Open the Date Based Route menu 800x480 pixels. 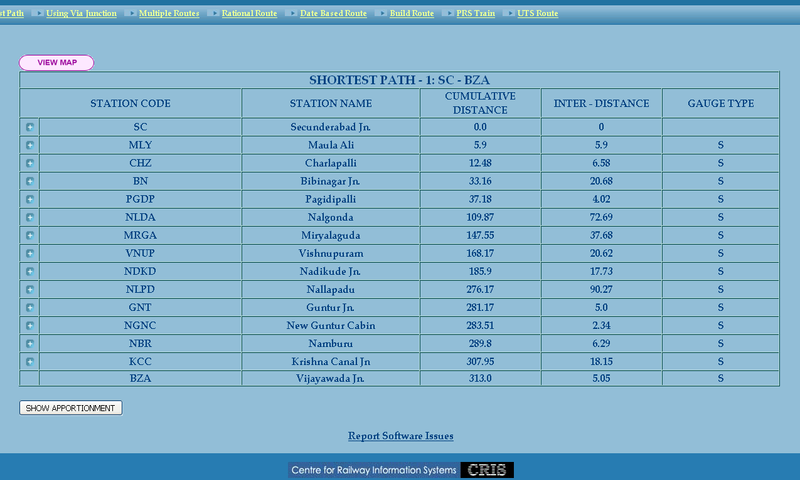pos(333,13)
